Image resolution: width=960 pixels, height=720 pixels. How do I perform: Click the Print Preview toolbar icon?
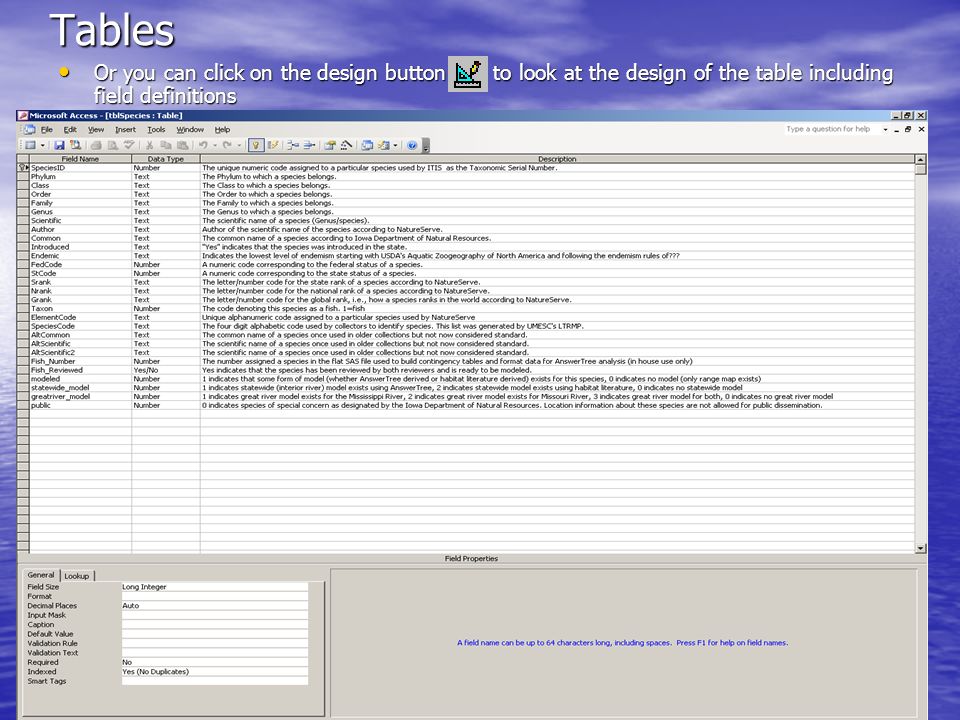[113, 146]
